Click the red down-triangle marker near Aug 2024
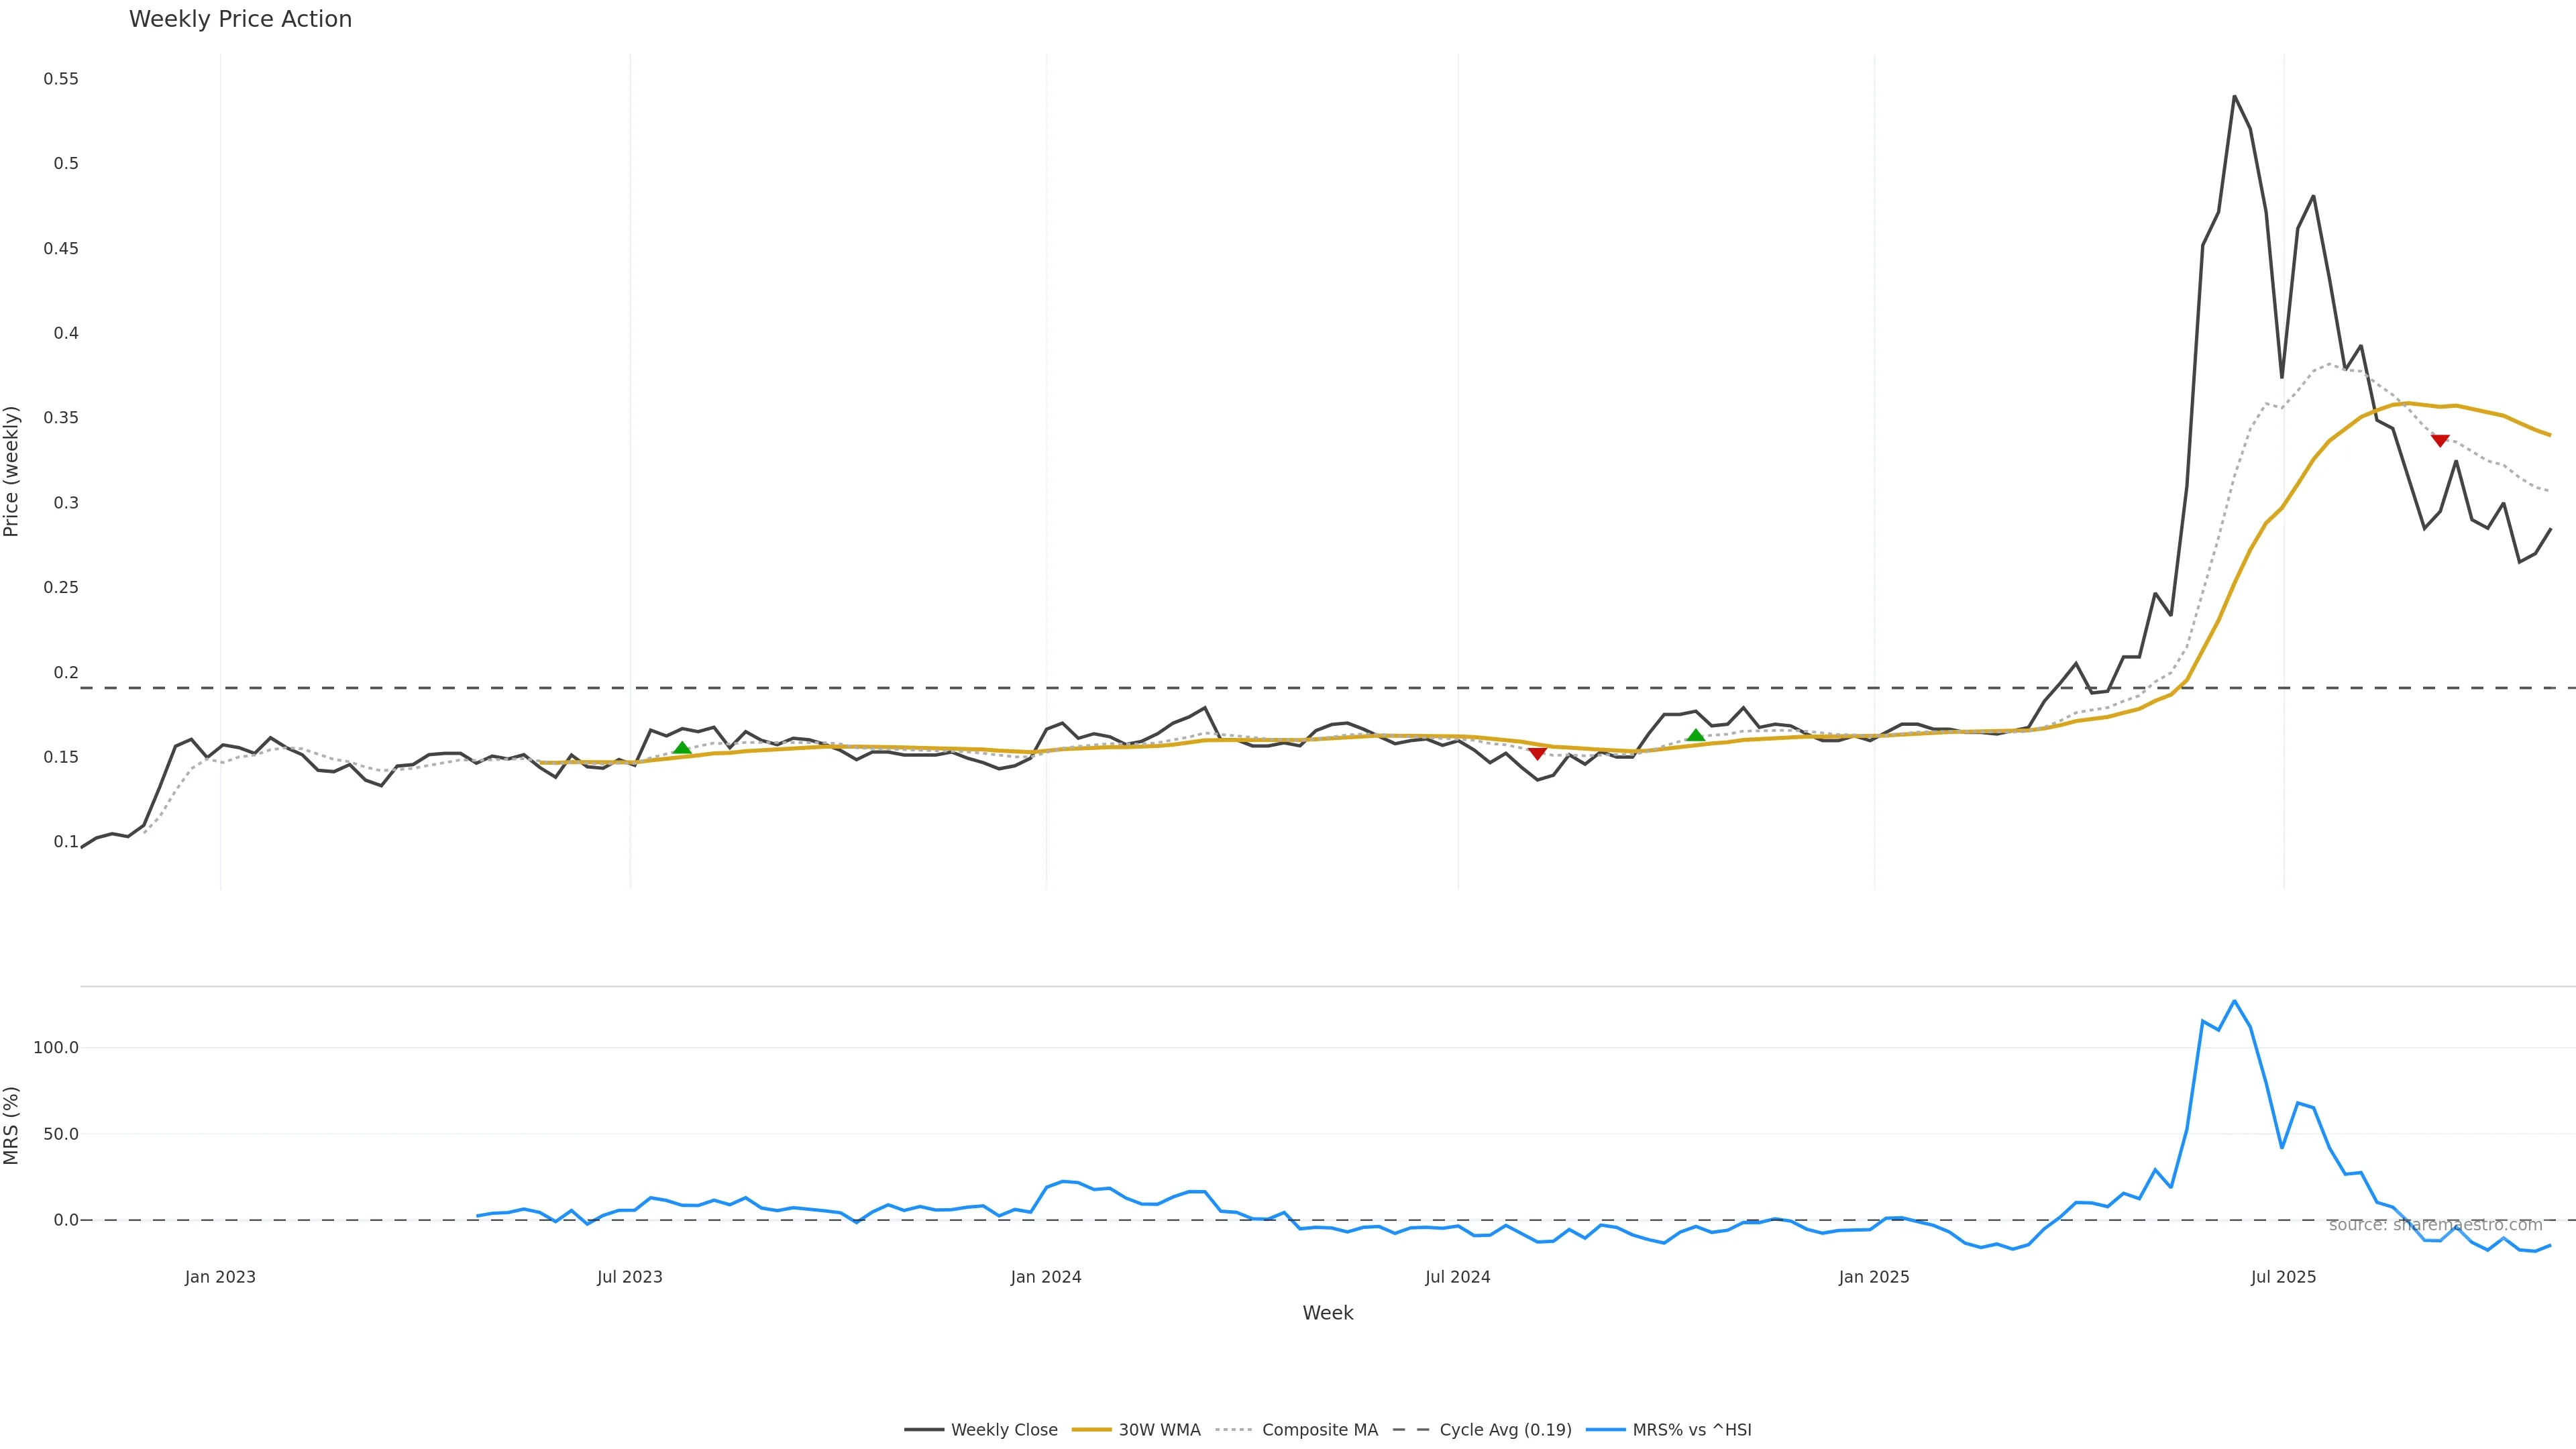 pos(1537,753)
